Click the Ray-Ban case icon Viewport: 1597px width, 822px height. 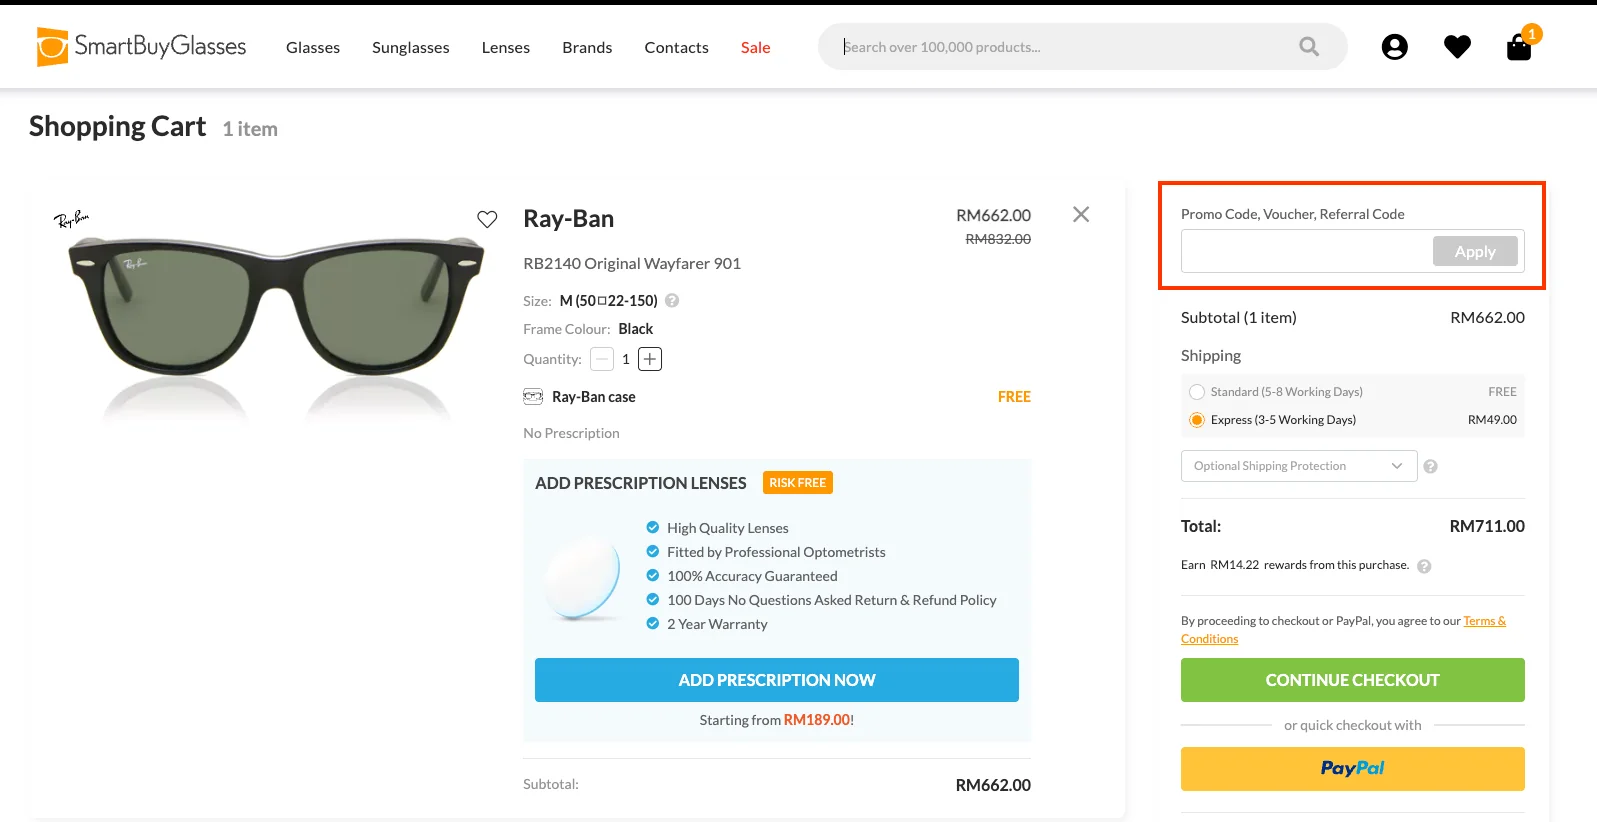[x=533, y=396]
